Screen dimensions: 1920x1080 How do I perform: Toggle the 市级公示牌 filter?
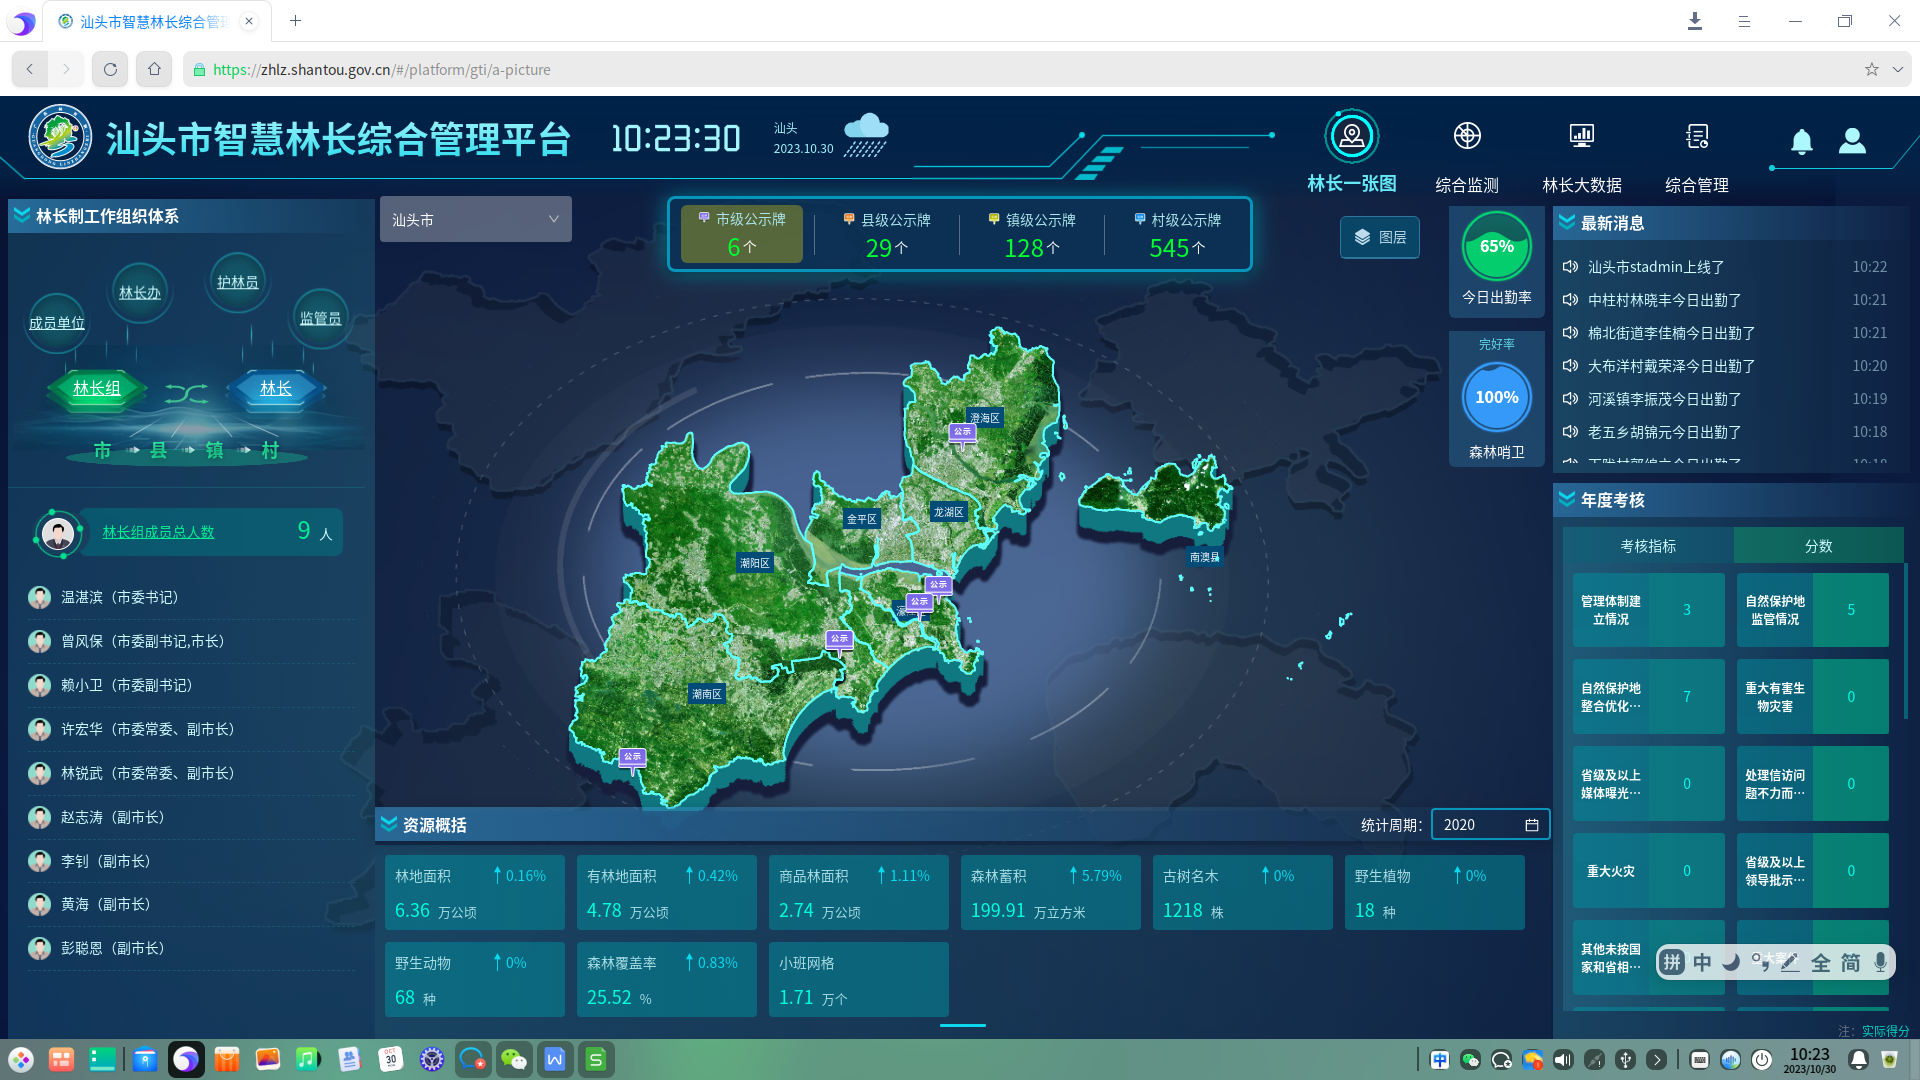click(x=741, y=234)
